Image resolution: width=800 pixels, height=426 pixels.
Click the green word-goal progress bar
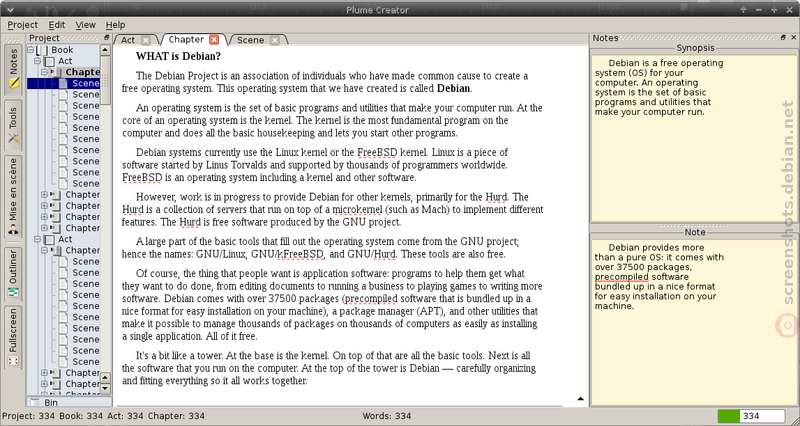click(x=729, y=416)
